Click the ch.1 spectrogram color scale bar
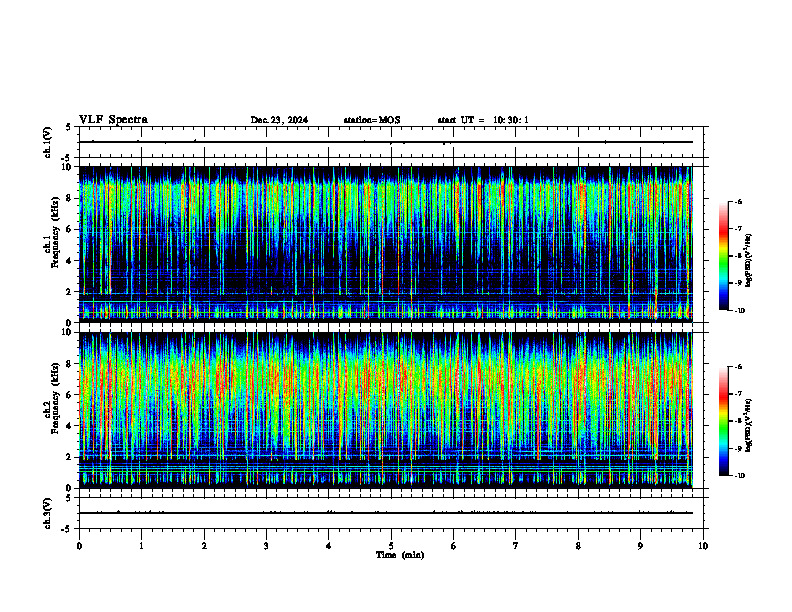 [723, 256]
